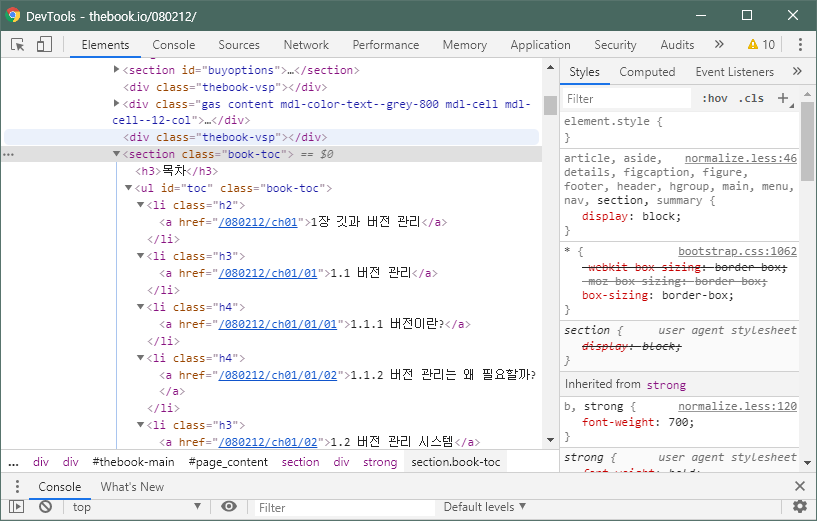
Task: Select drawer Console tab
Action: point(59,487)
